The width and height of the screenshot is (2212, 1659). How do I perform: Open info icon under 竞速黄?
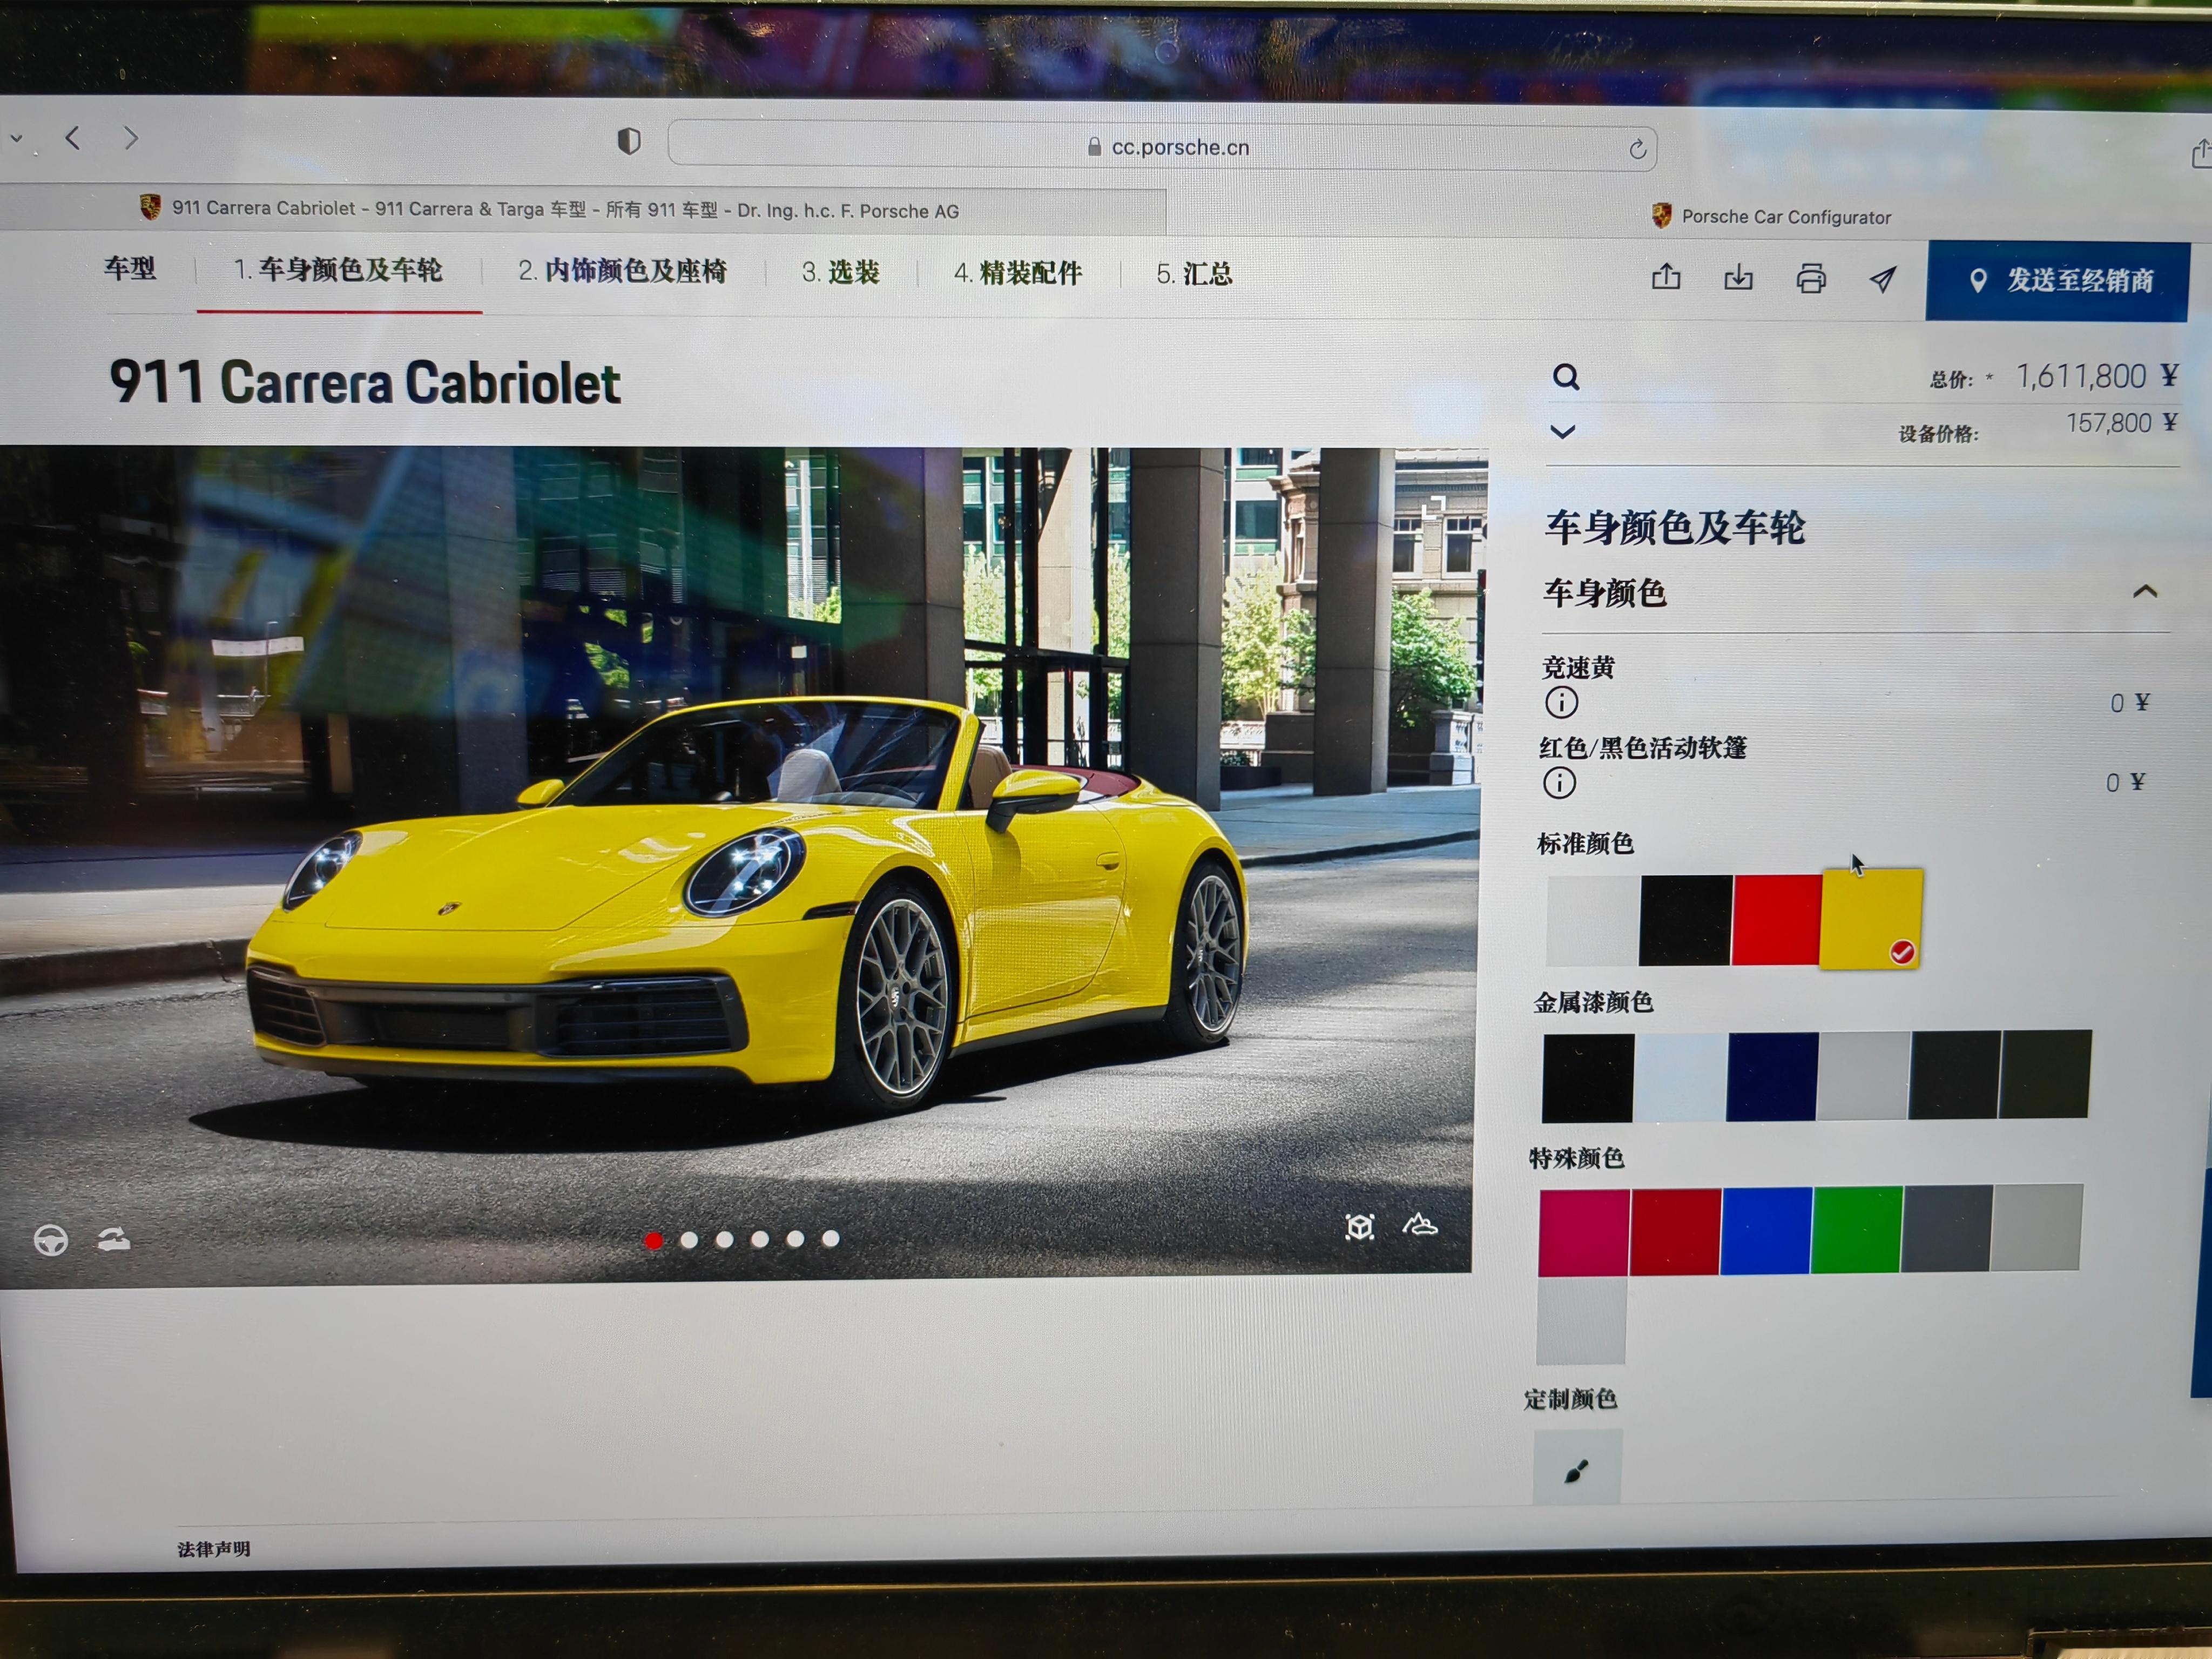[x=1561, y=703]
